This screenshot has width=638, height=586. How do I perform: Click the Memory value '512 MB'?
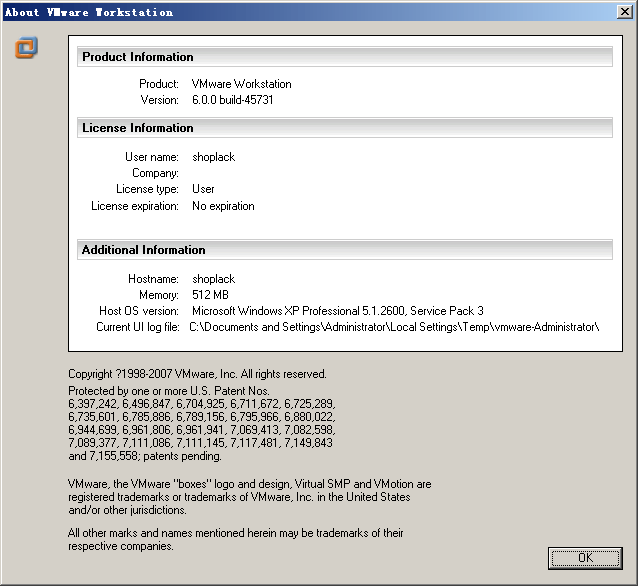(210, 295)
